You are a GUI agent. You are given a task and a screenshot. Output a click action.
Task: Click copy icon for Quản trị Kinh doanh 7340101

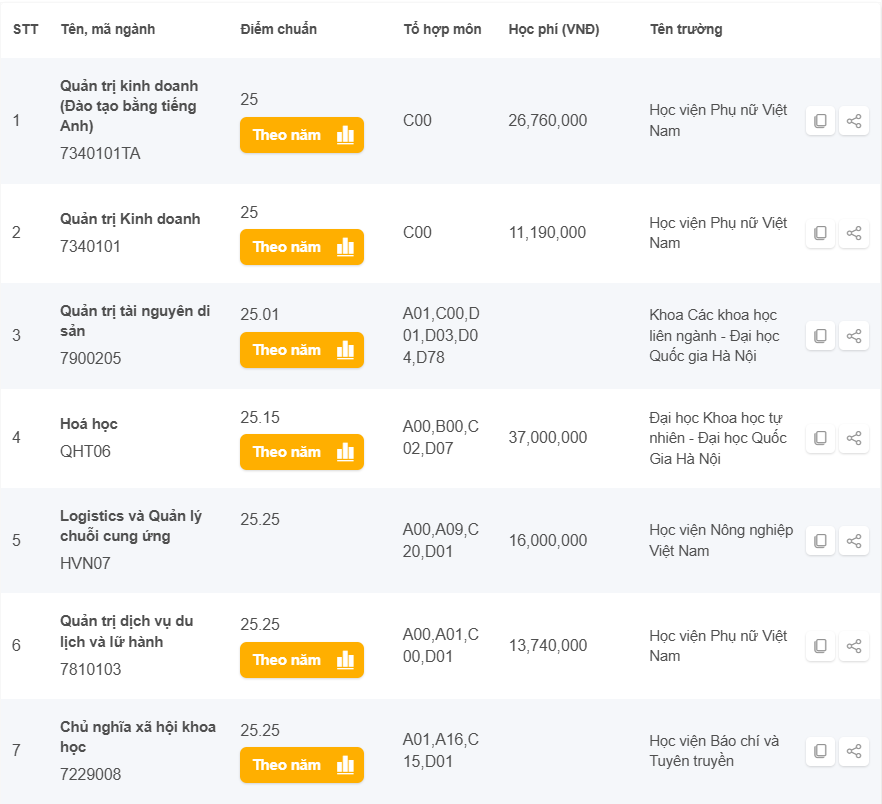pyautogui.click(x=820, y=233)
